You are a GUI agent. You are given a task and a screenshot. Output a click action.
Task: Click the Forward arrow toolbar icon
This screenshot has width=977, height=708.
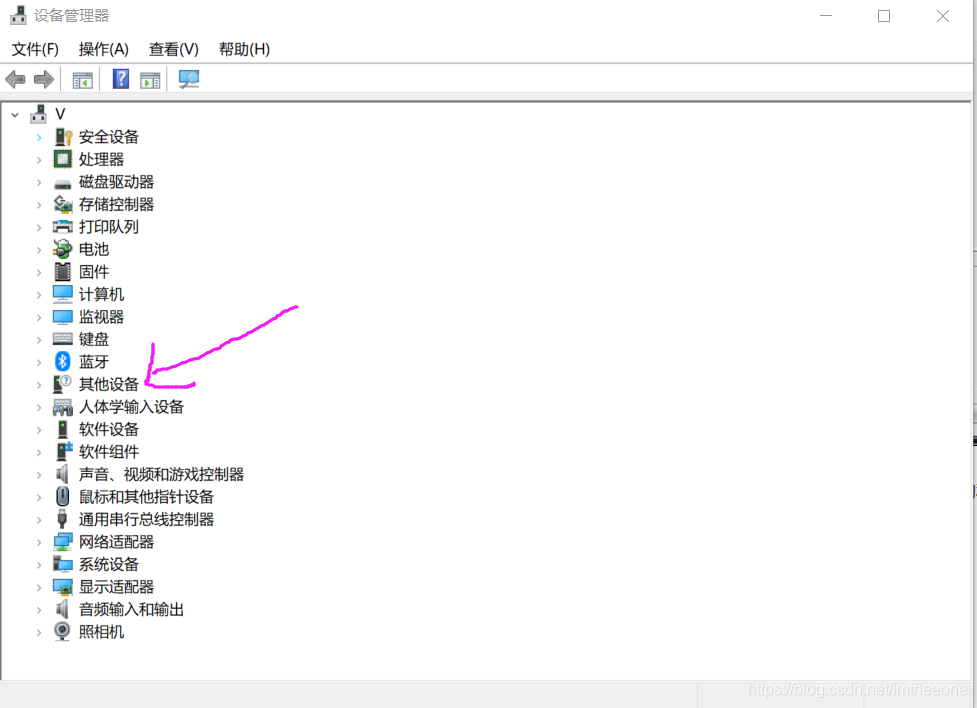[44, 80]
